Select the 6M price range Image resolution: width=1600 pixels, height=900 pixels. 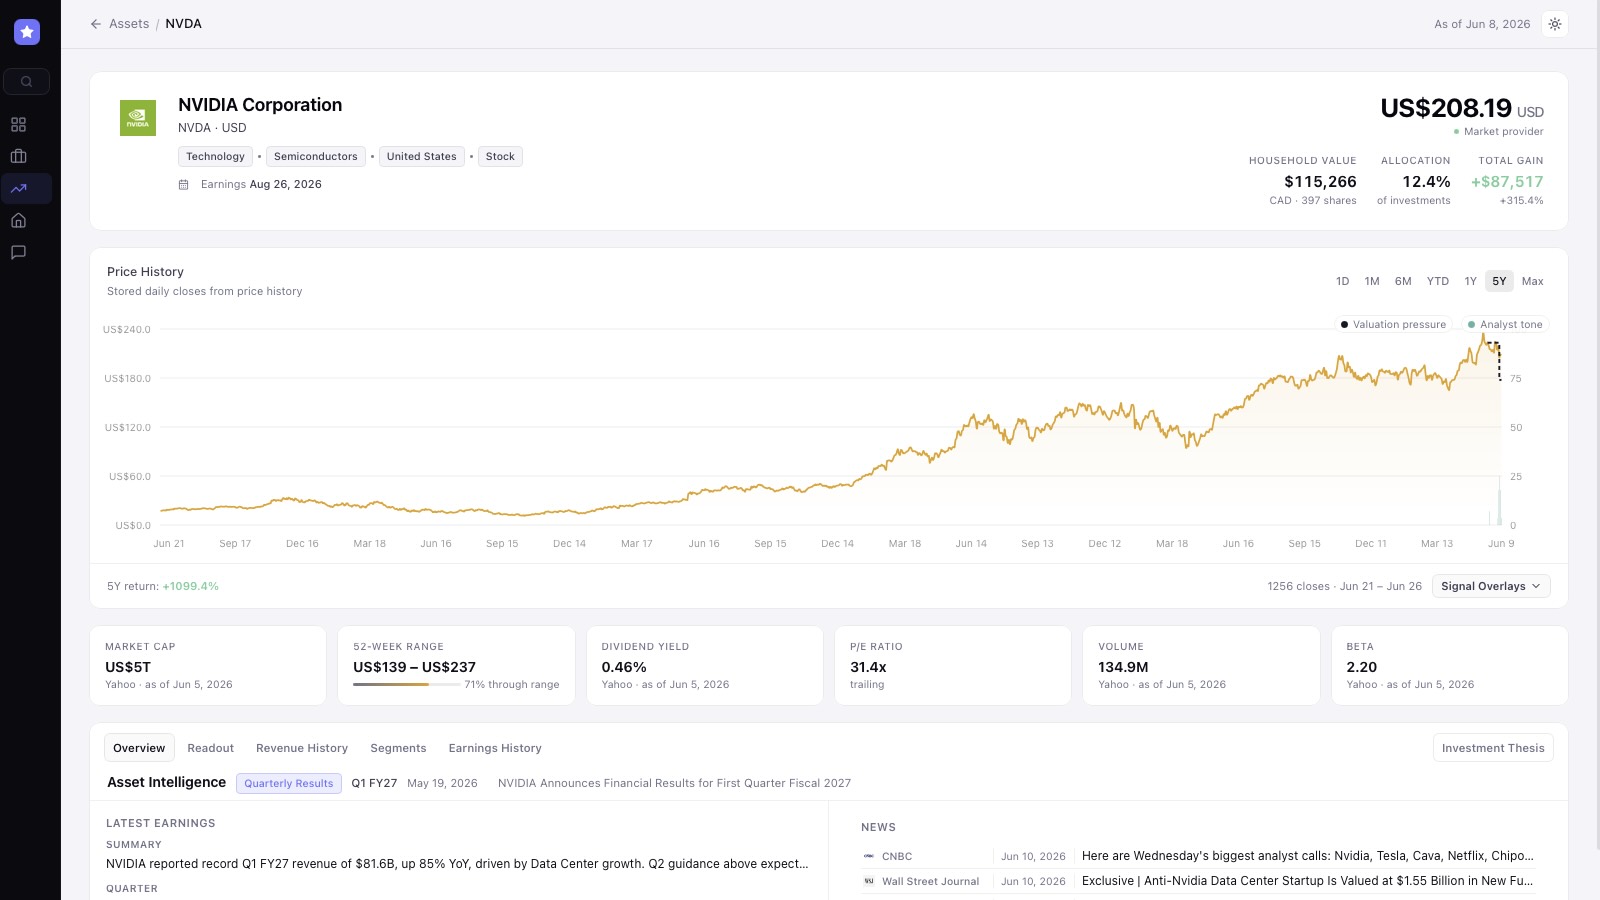[1403, 282]
